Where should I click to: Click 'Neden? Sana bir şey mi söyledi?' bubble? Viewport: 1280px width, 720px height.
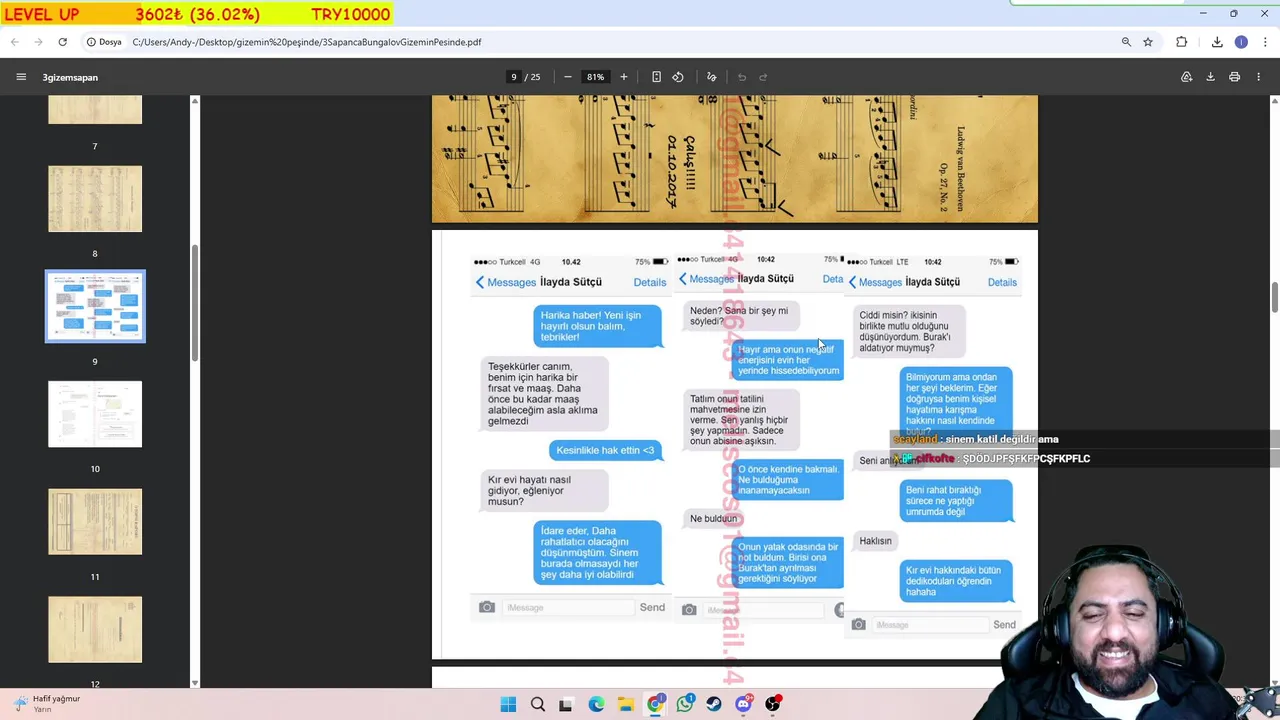[741, 316]
